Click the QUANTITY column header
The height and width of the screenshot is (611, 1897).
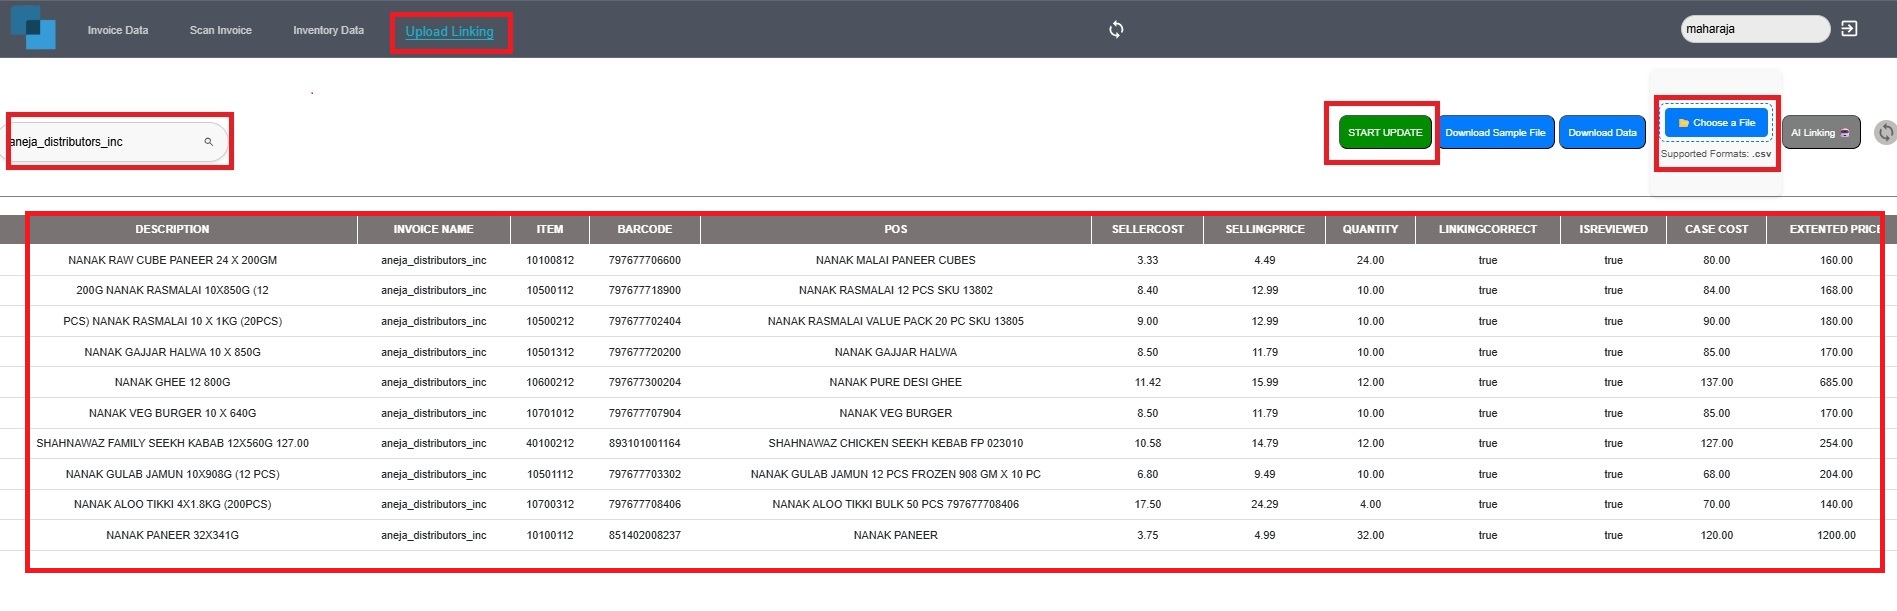point(1371,229)
